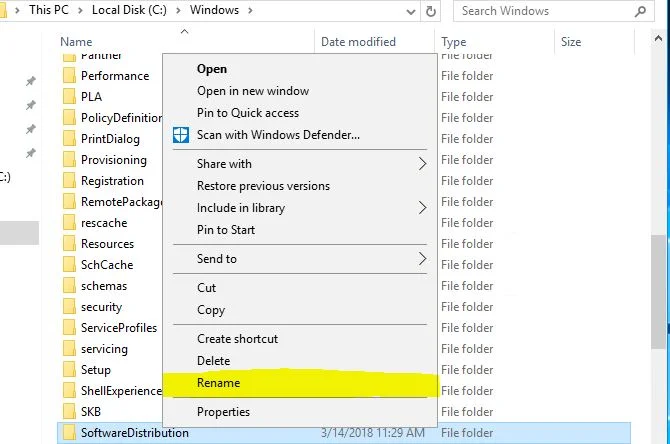Click the vertical scrollbar thumb

click(x=658, y=292)
